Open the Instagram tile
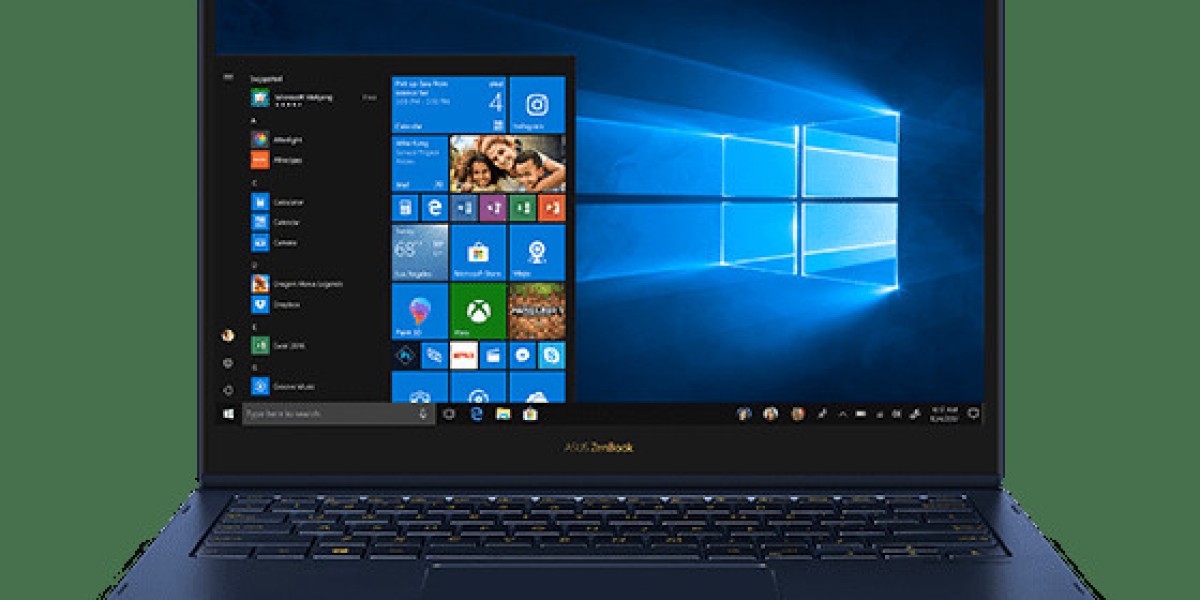This screenshot has height=600, width=1200. [537, 104]
